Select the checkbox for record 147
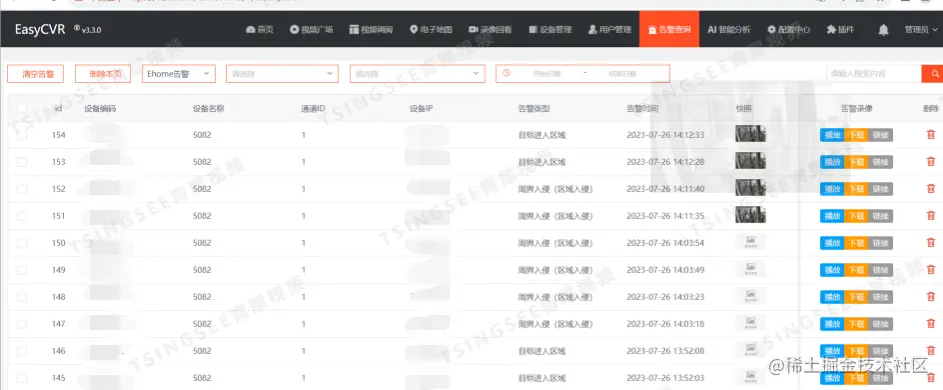This screenshot has height=390, width=943. click(22, 324)
